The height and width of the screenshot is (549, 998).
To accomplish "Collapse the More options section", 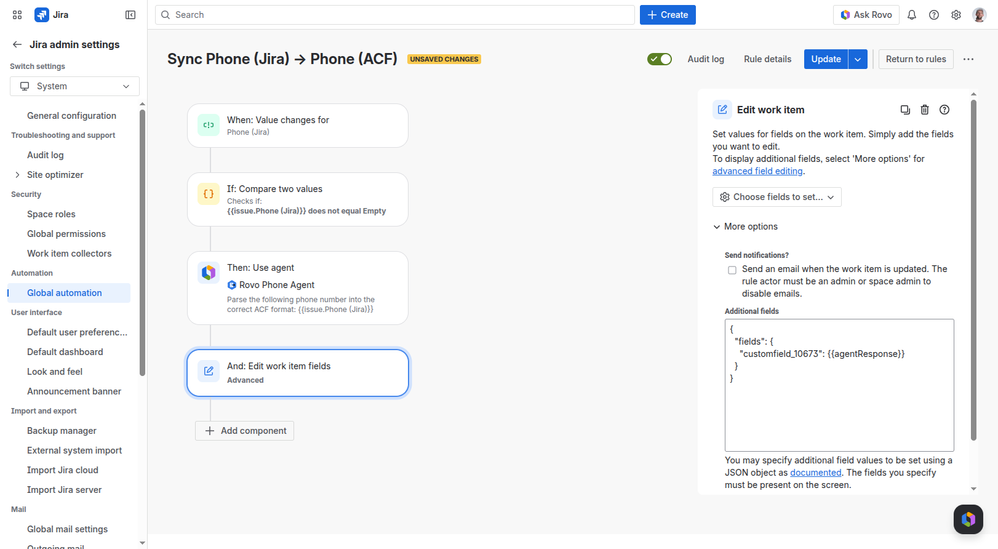I will click(745, 226).
